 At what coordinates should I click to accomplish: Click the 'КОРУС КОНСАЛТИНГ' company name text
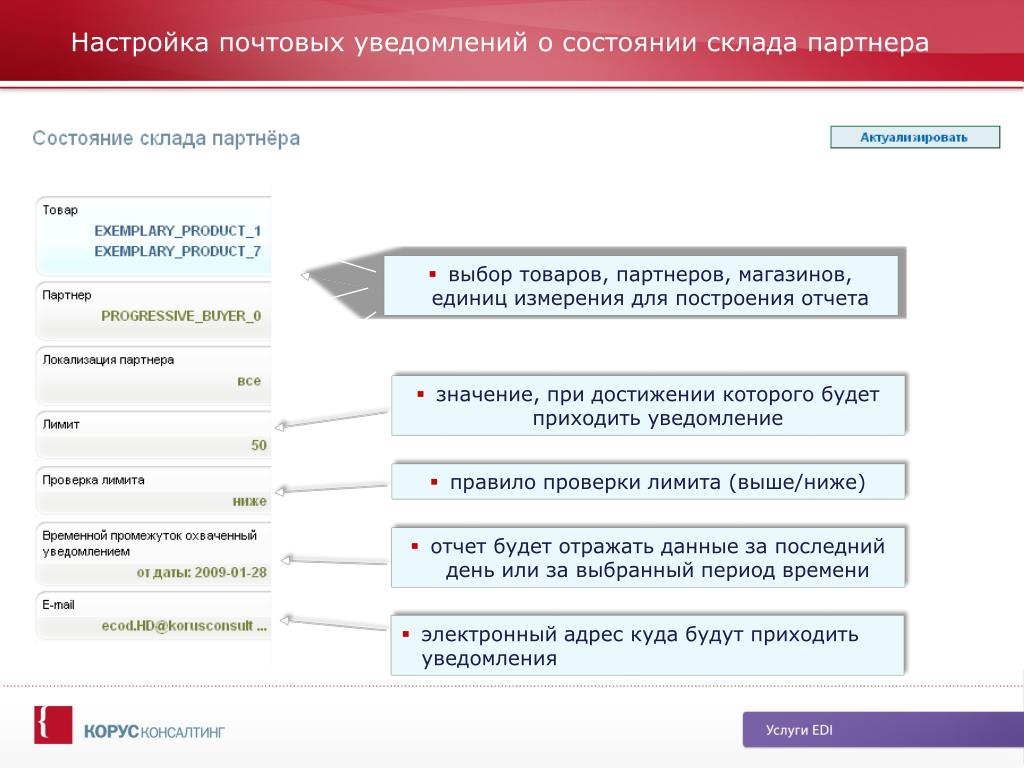click(x=153, y=731)
